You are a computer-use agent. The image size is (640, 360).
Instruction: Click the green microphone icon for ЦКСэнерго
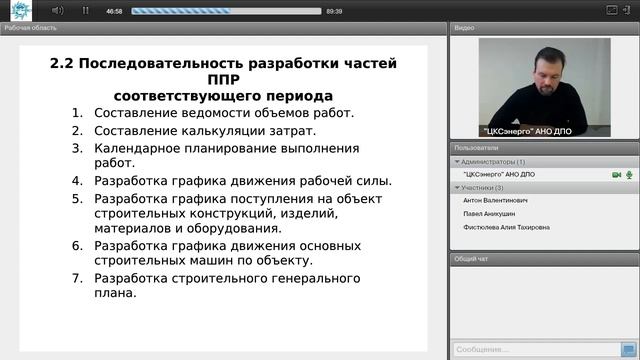coord(629,175)
